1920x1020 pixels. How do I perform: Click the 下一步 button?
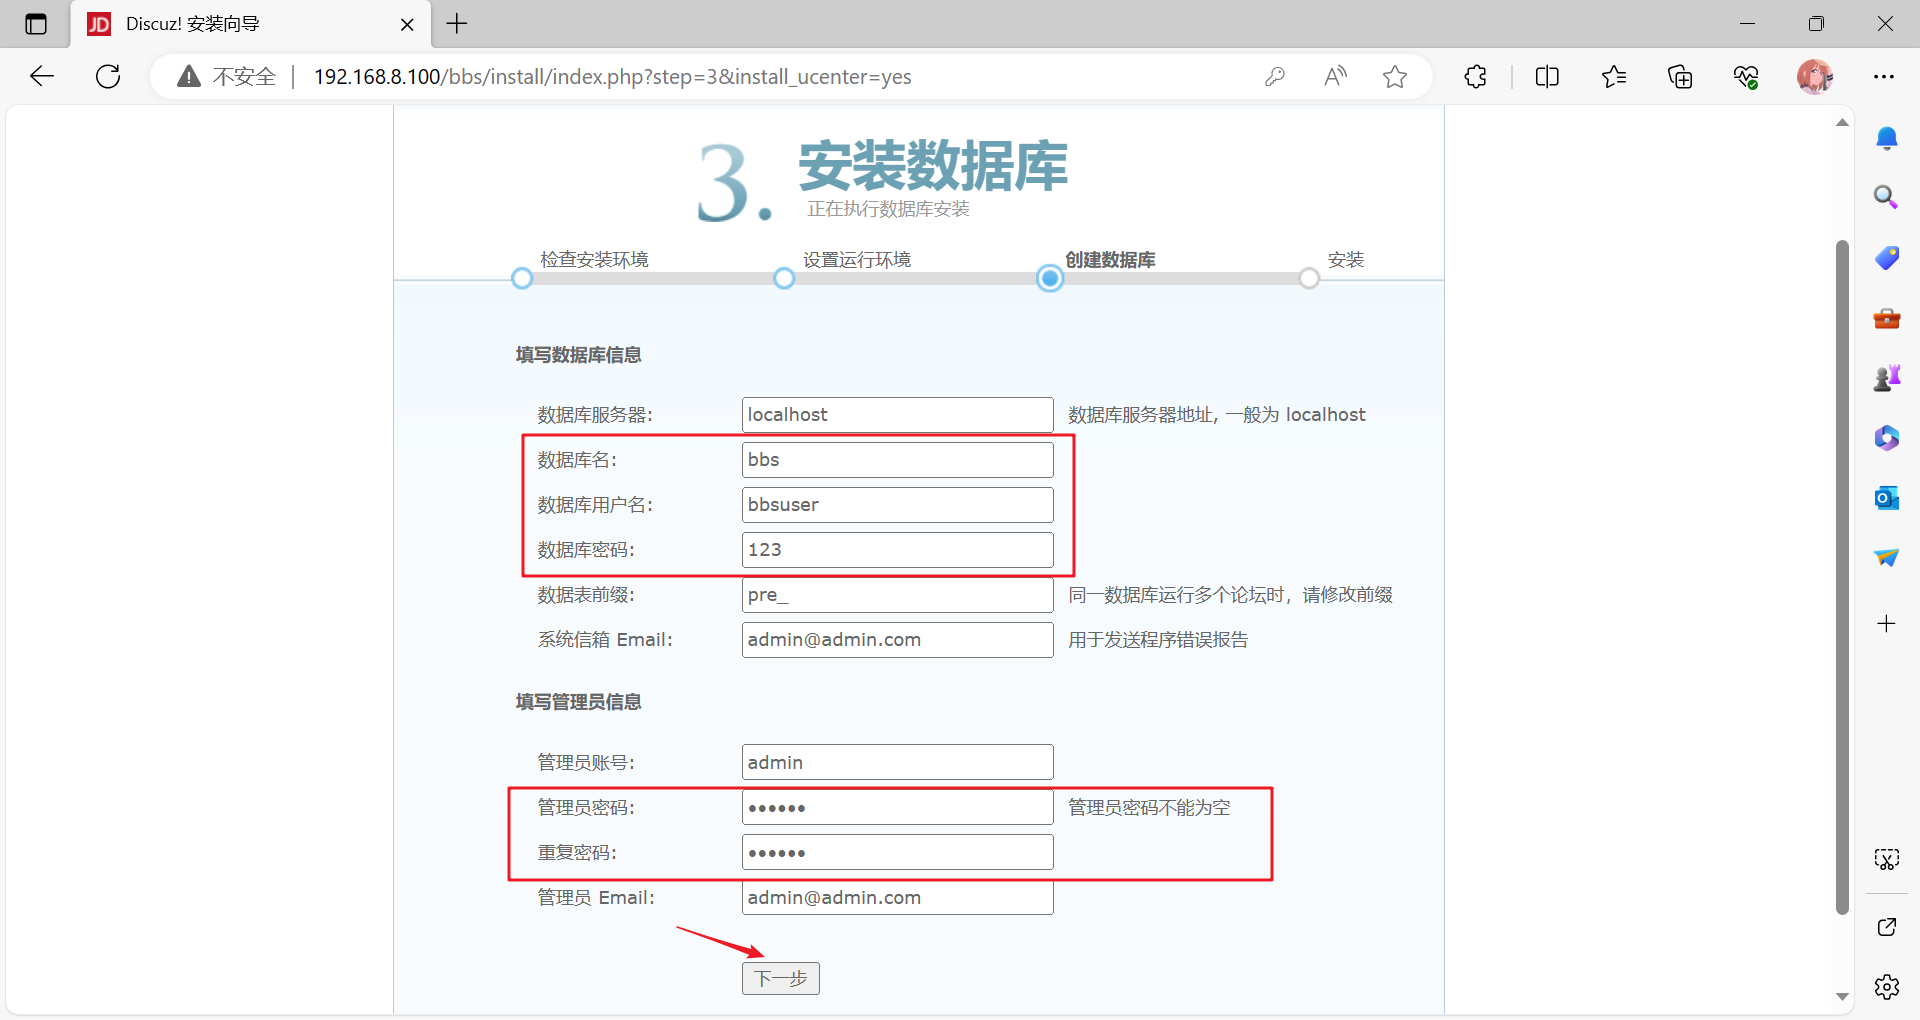pos(781,979)
